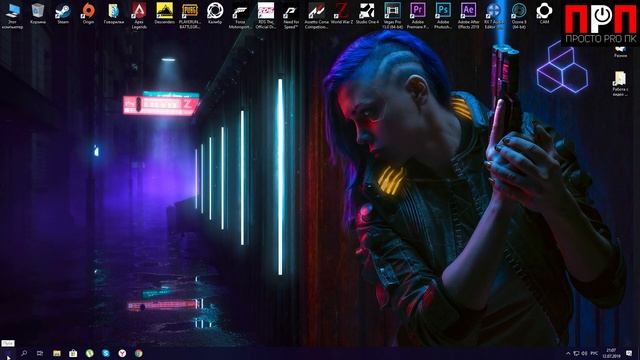Launch the Assetto Corsa Competizione shortcut
The width and height of the screenshot is (640, 360).
[x=316, y=16]
